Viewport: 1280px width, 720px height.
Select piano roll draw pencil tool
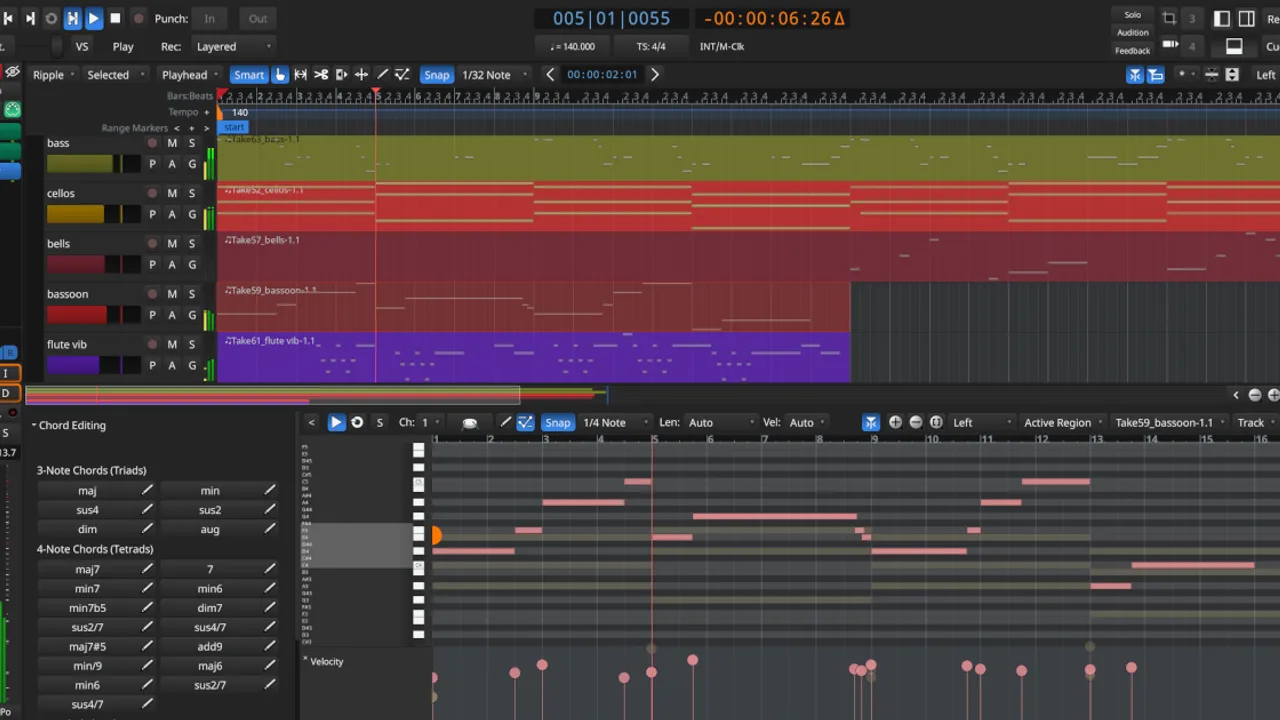506,422
